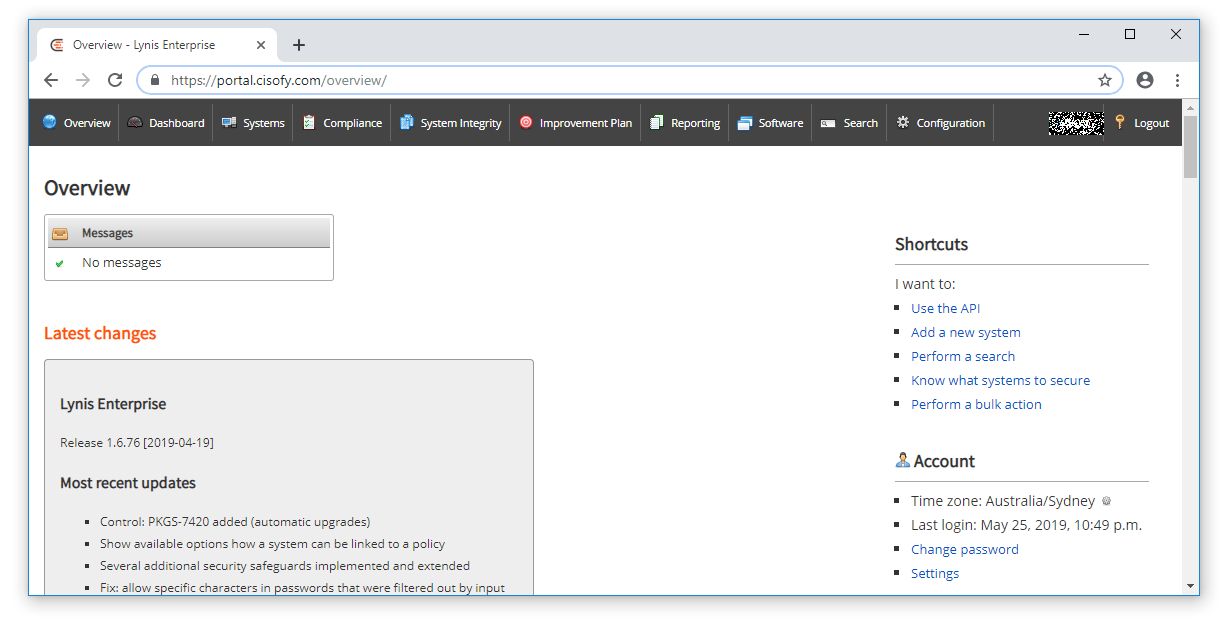Click the Software windows icon
The image size is (1226, 629).
[x=744, y=123]
